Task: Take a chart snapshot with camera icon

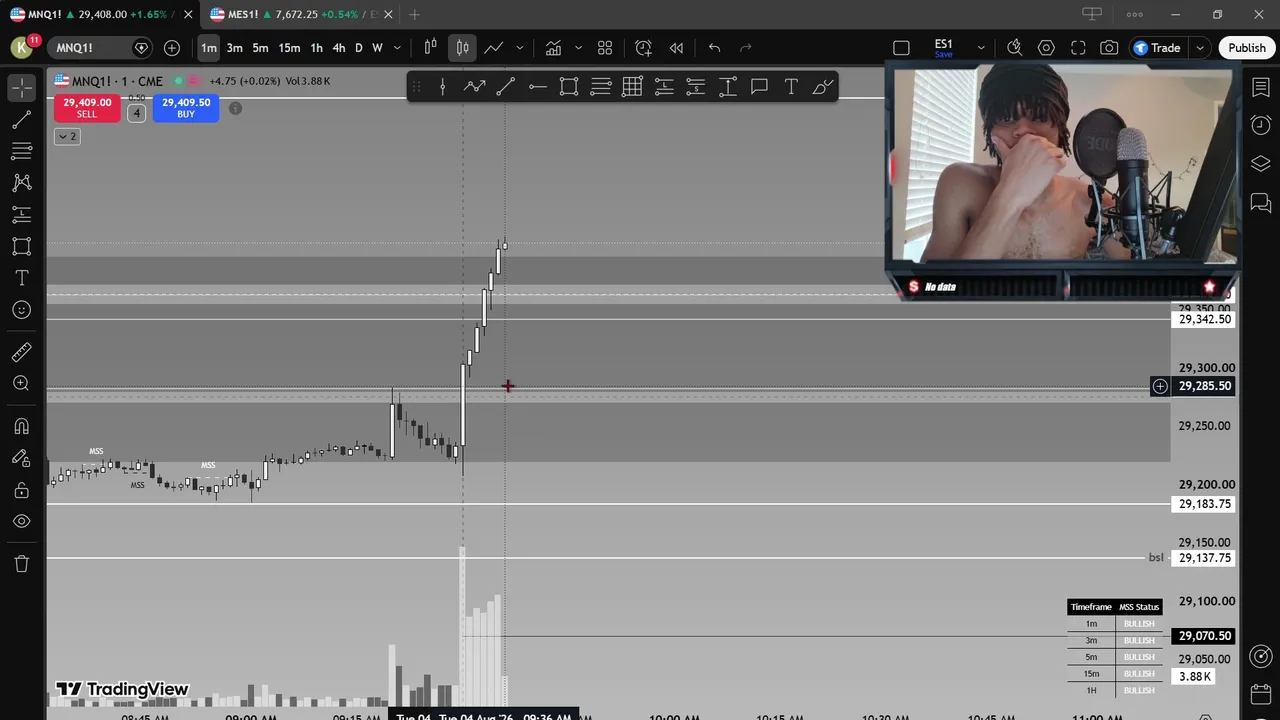Action: (x=1109, y=48)
